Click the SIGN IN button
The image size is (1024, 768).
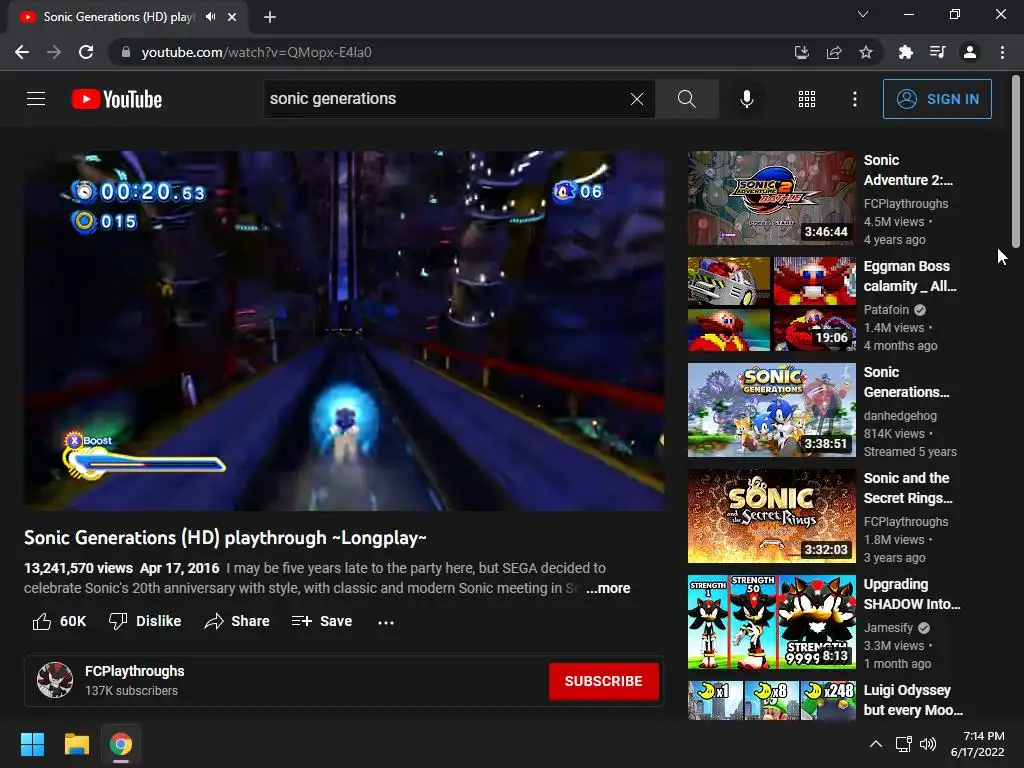[937, 99]
